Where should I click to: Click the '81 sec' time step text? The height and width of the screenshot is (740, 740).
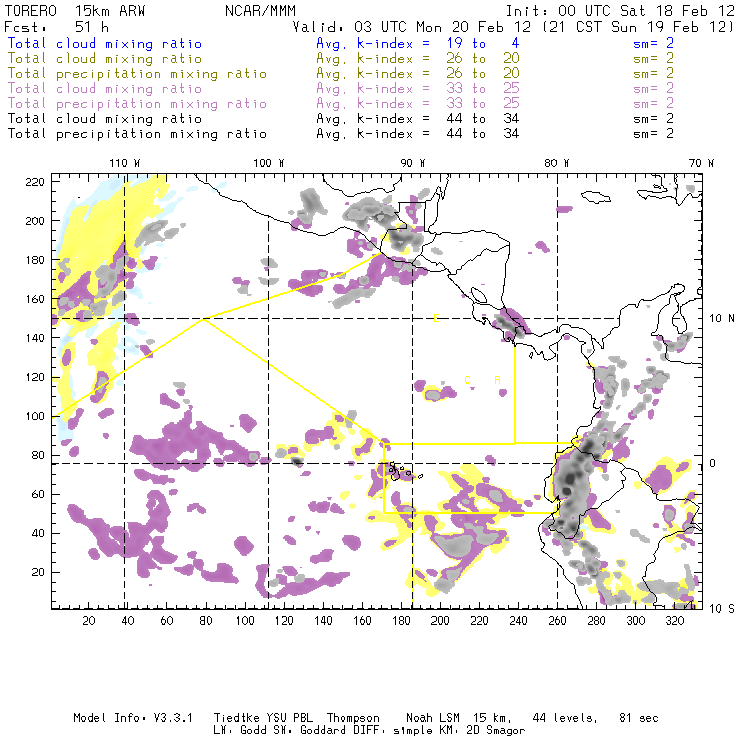pos(639,718)
